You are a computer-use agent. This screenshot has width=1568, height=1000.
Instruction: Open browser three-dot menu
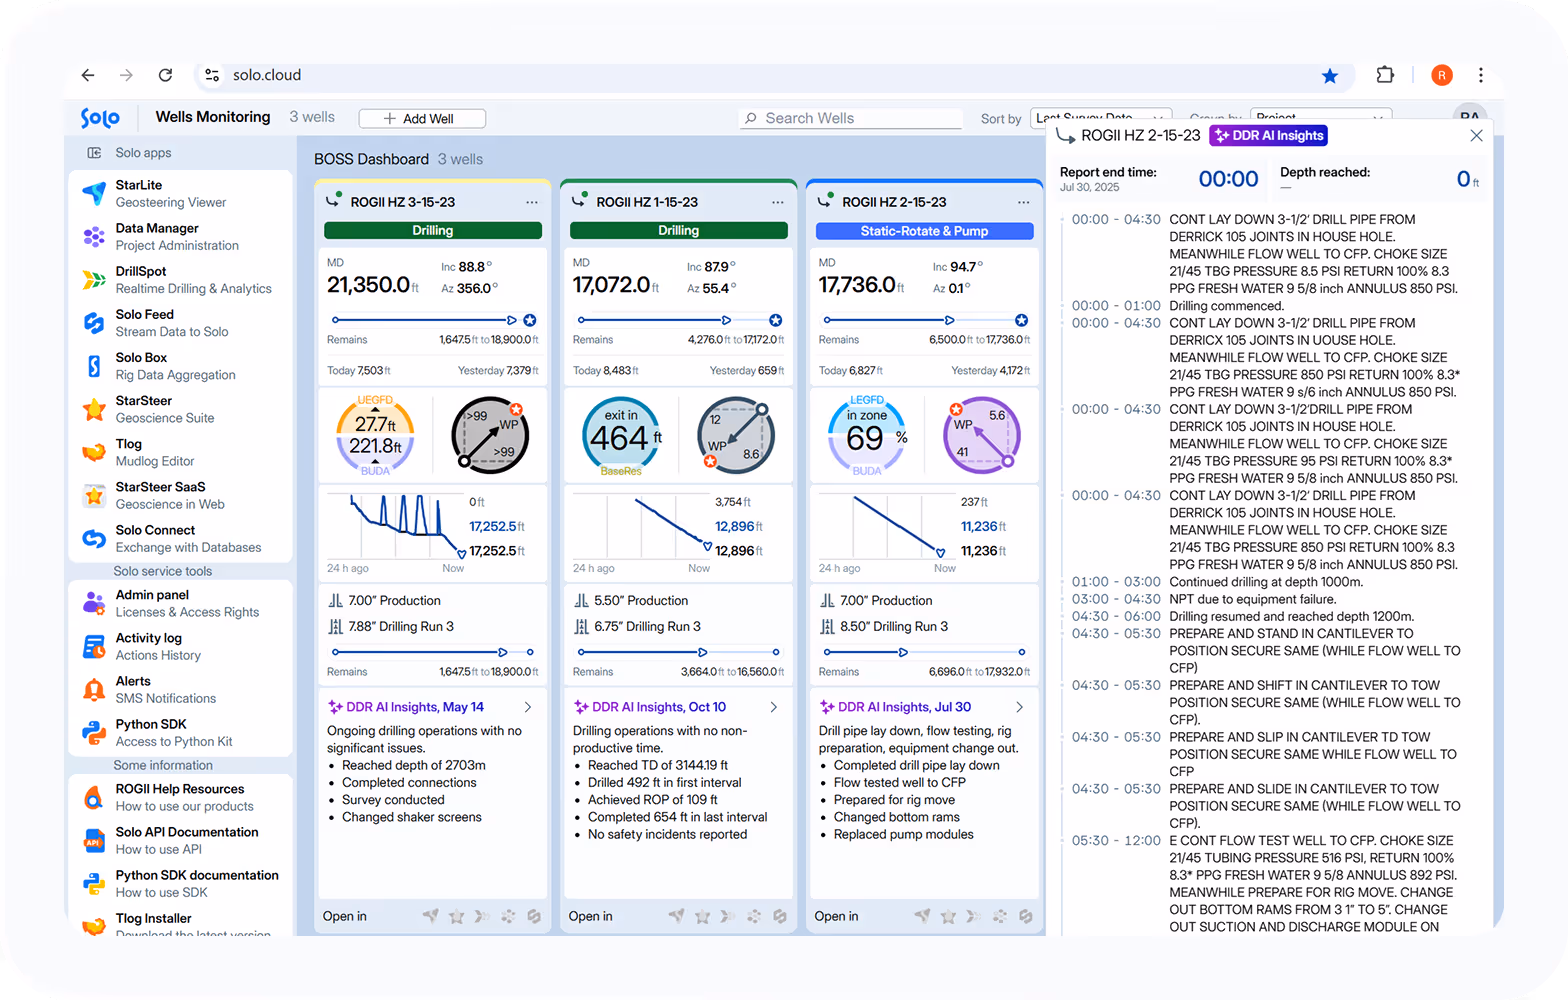(1480, 75)
